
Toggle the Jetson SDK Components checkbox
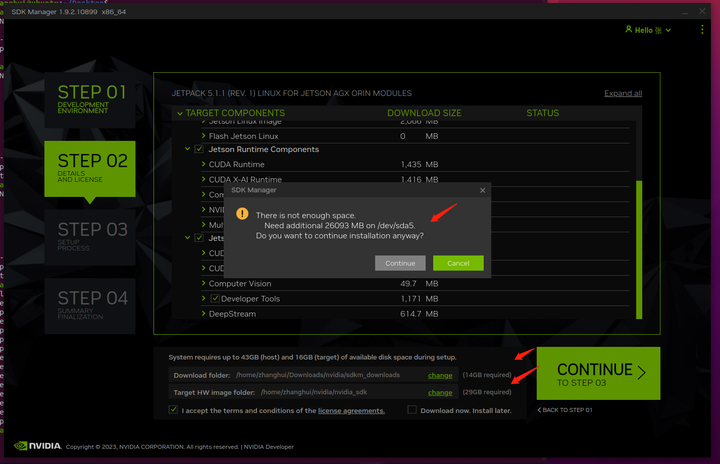tap(199, 238)
